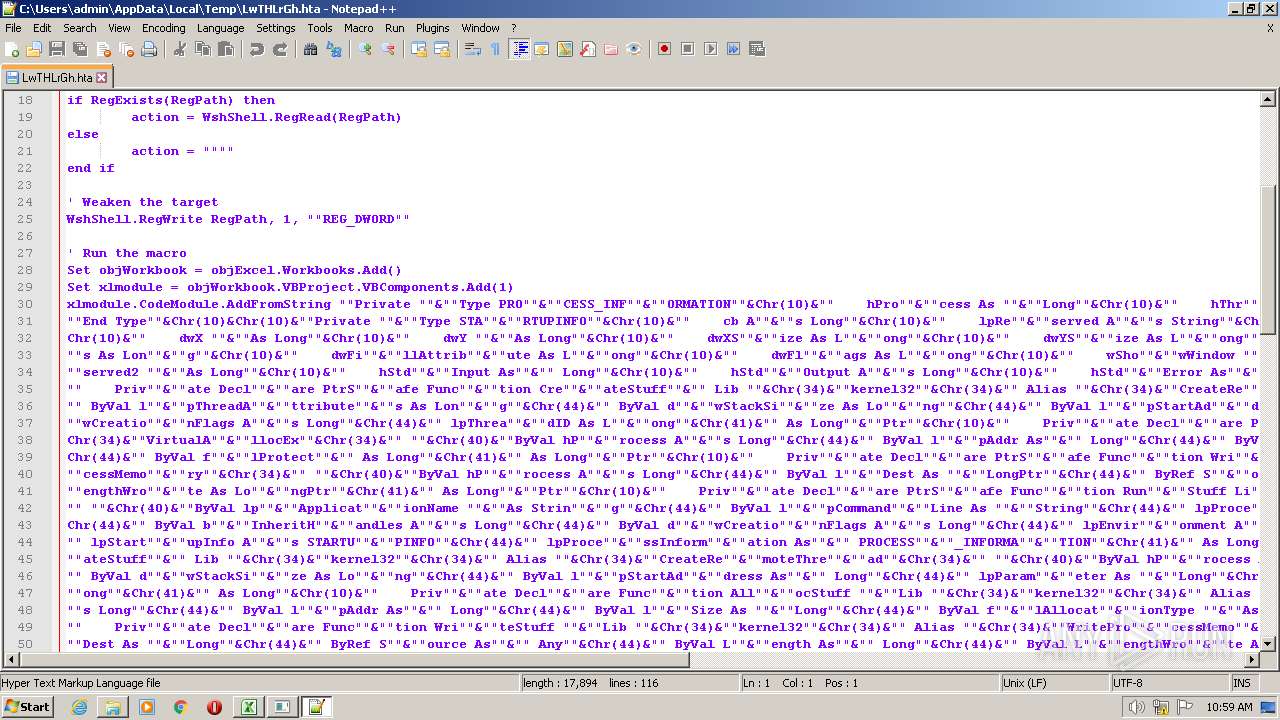Viewport: 1280px width, 720px height.
Task: Close the LwTHLrGh.hta tab
Action: [101, 77]
